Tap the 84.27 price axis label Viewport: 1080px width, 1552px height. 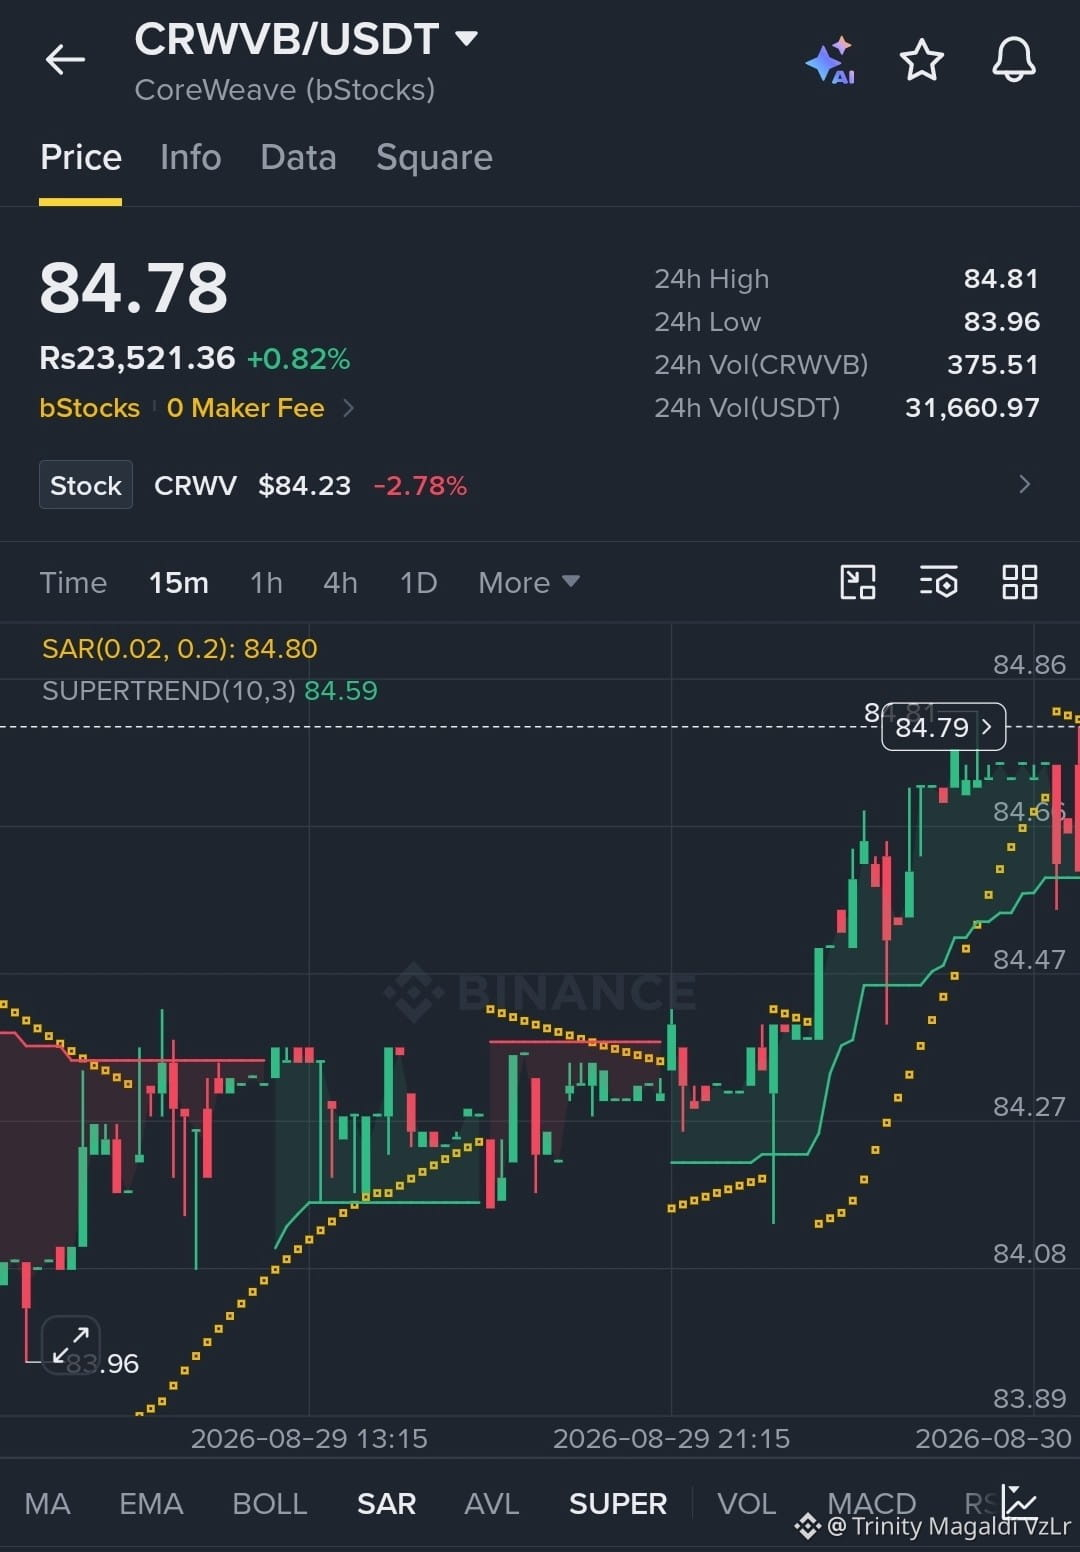[1029, 1107]
